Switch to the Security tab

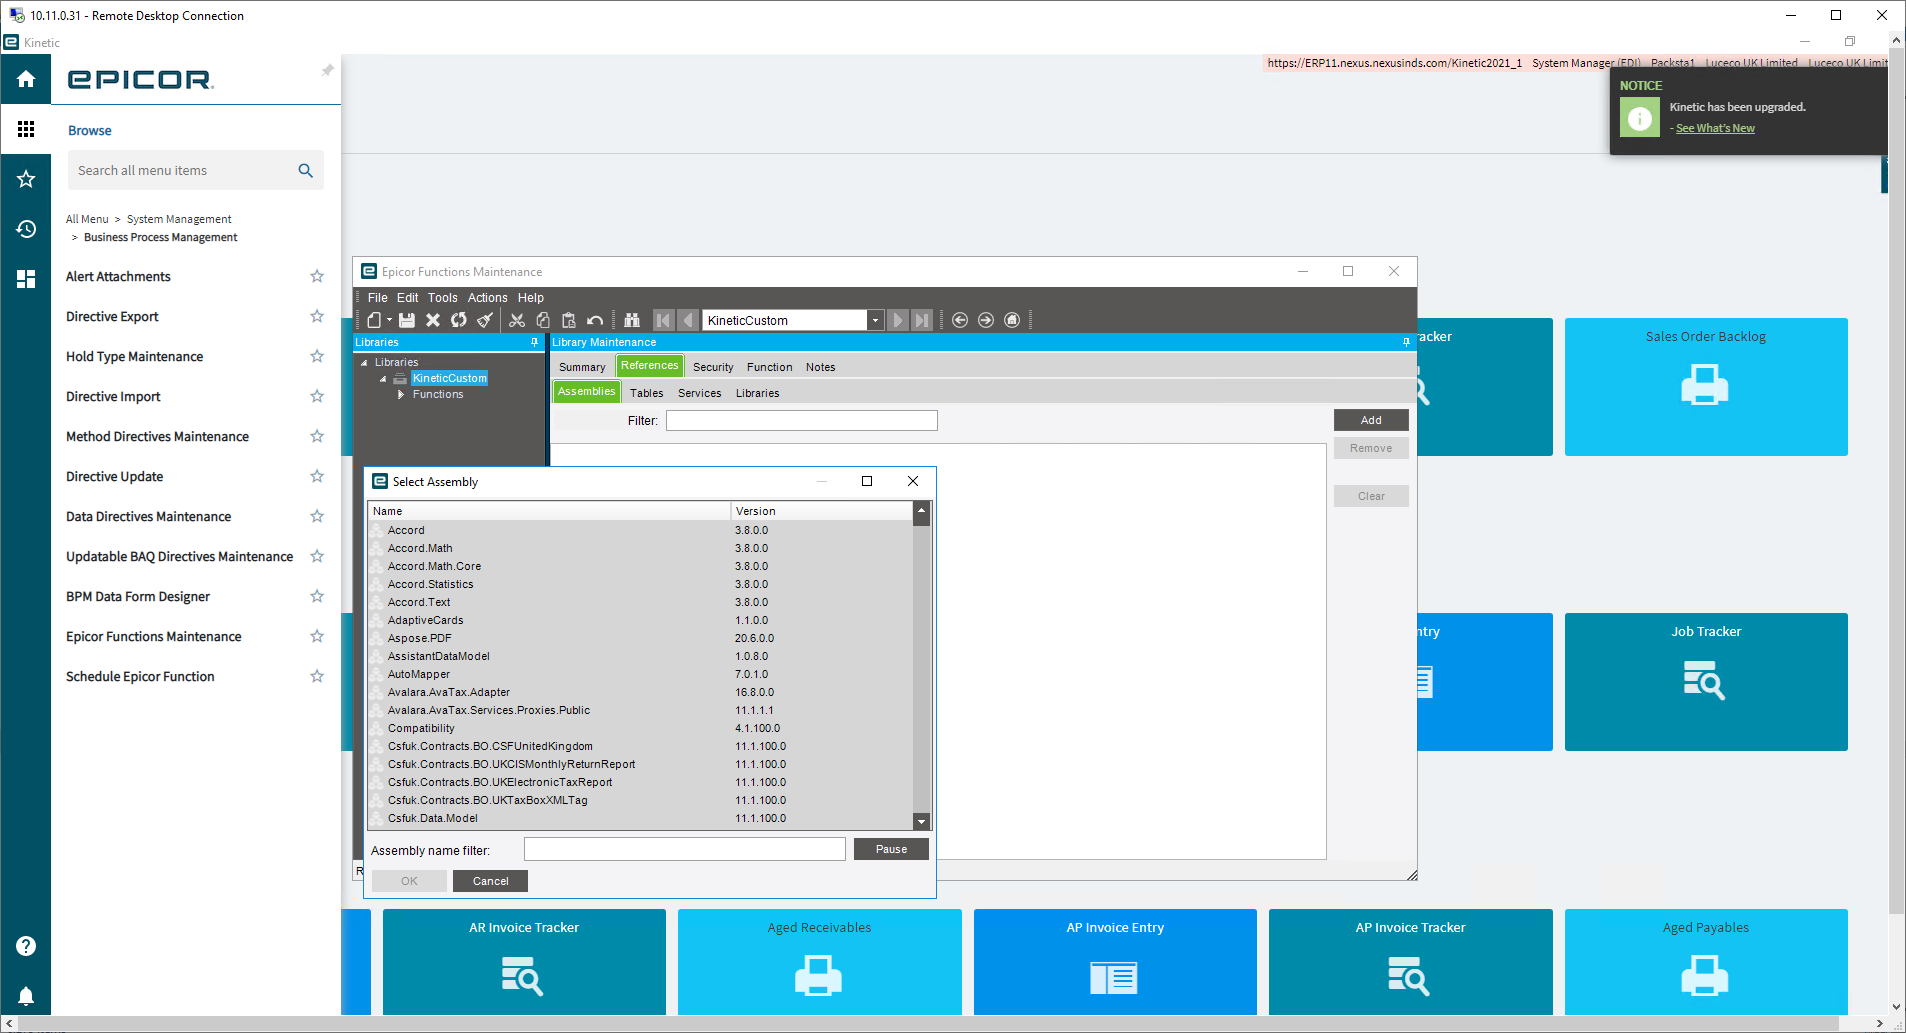point(713,367)
